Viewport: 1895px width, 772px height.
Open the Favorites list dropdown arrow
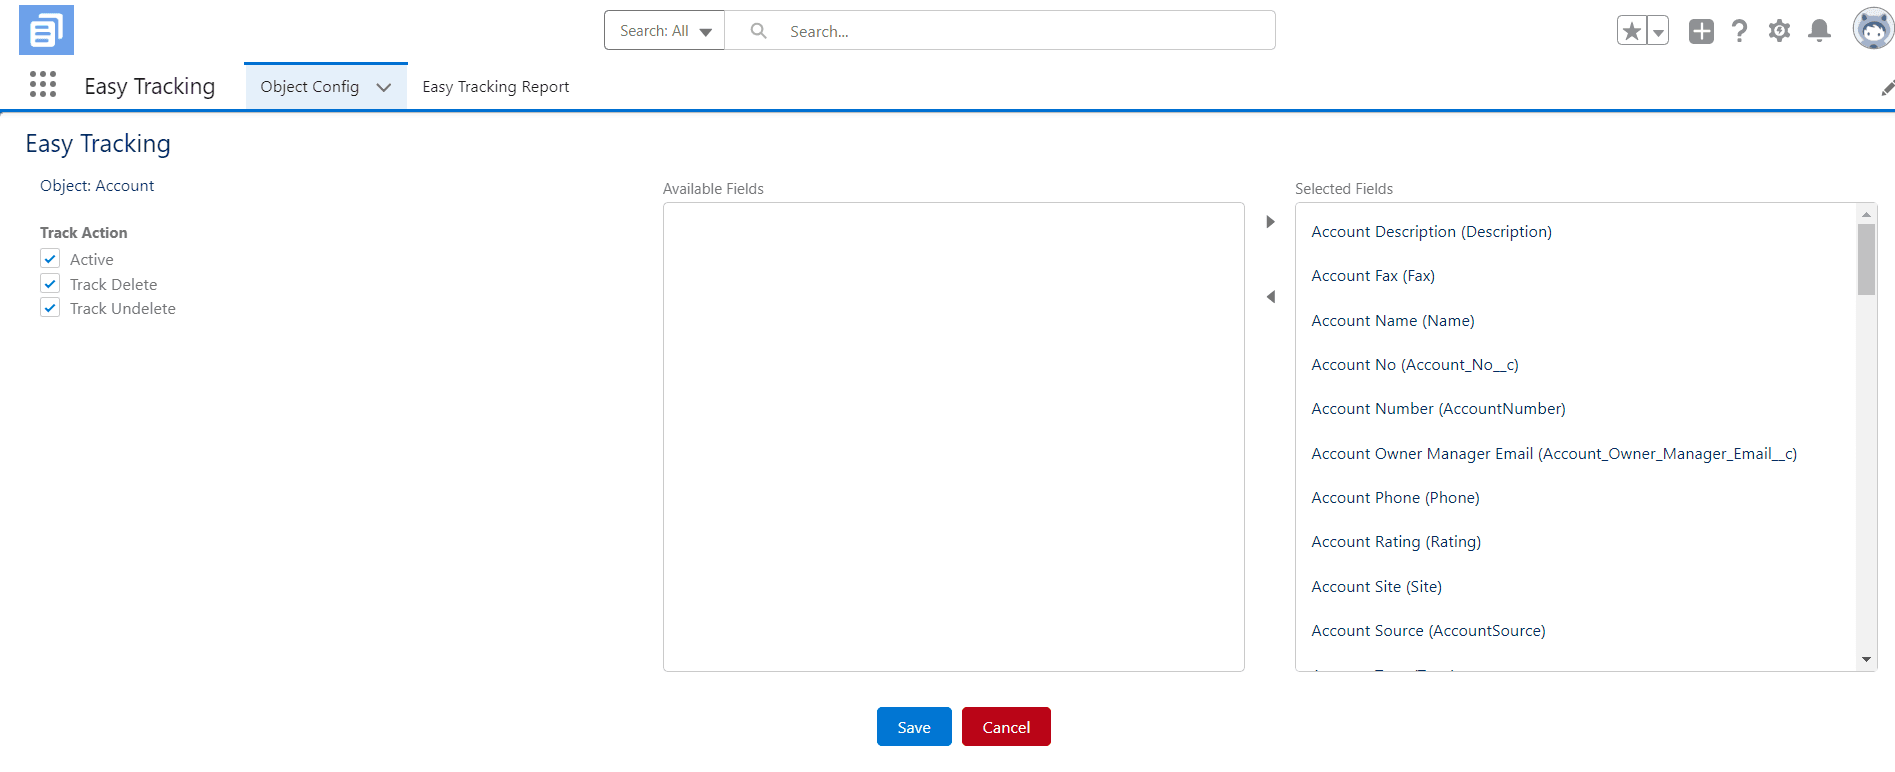pyautogui.click(x=1658, y=31)
